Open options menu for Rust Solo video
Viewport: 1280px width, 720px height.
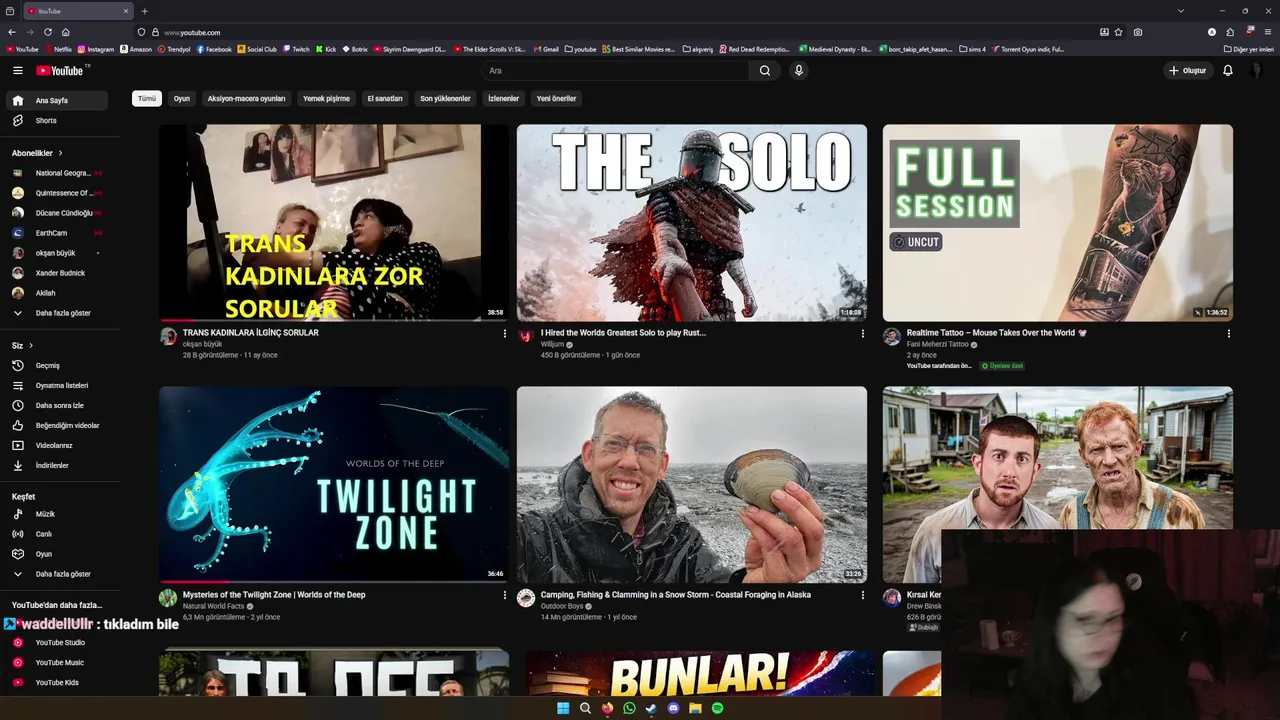[x=862, y=333]
